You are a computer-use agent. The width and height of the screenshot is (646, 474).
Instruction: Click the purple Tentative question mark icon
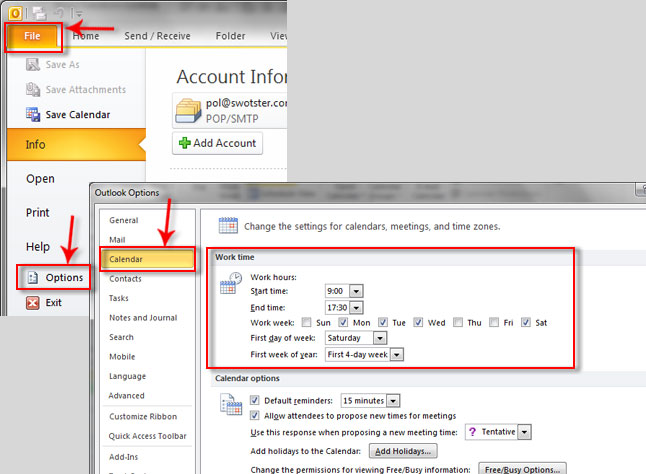coord(473,432)
